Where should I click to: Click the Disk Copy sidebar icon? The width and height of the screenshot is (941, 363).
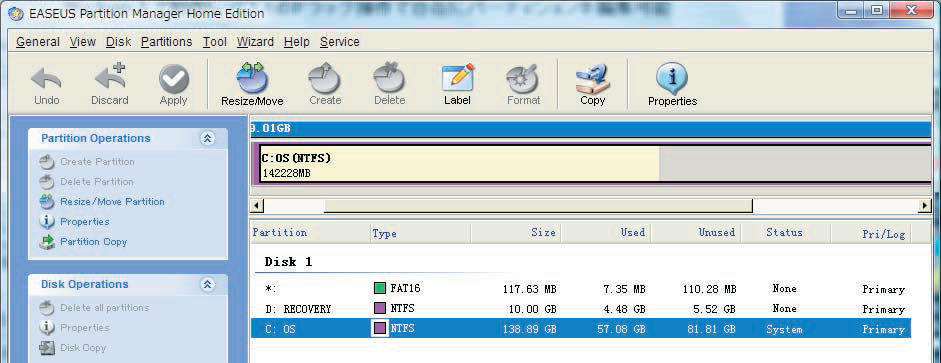47,348
